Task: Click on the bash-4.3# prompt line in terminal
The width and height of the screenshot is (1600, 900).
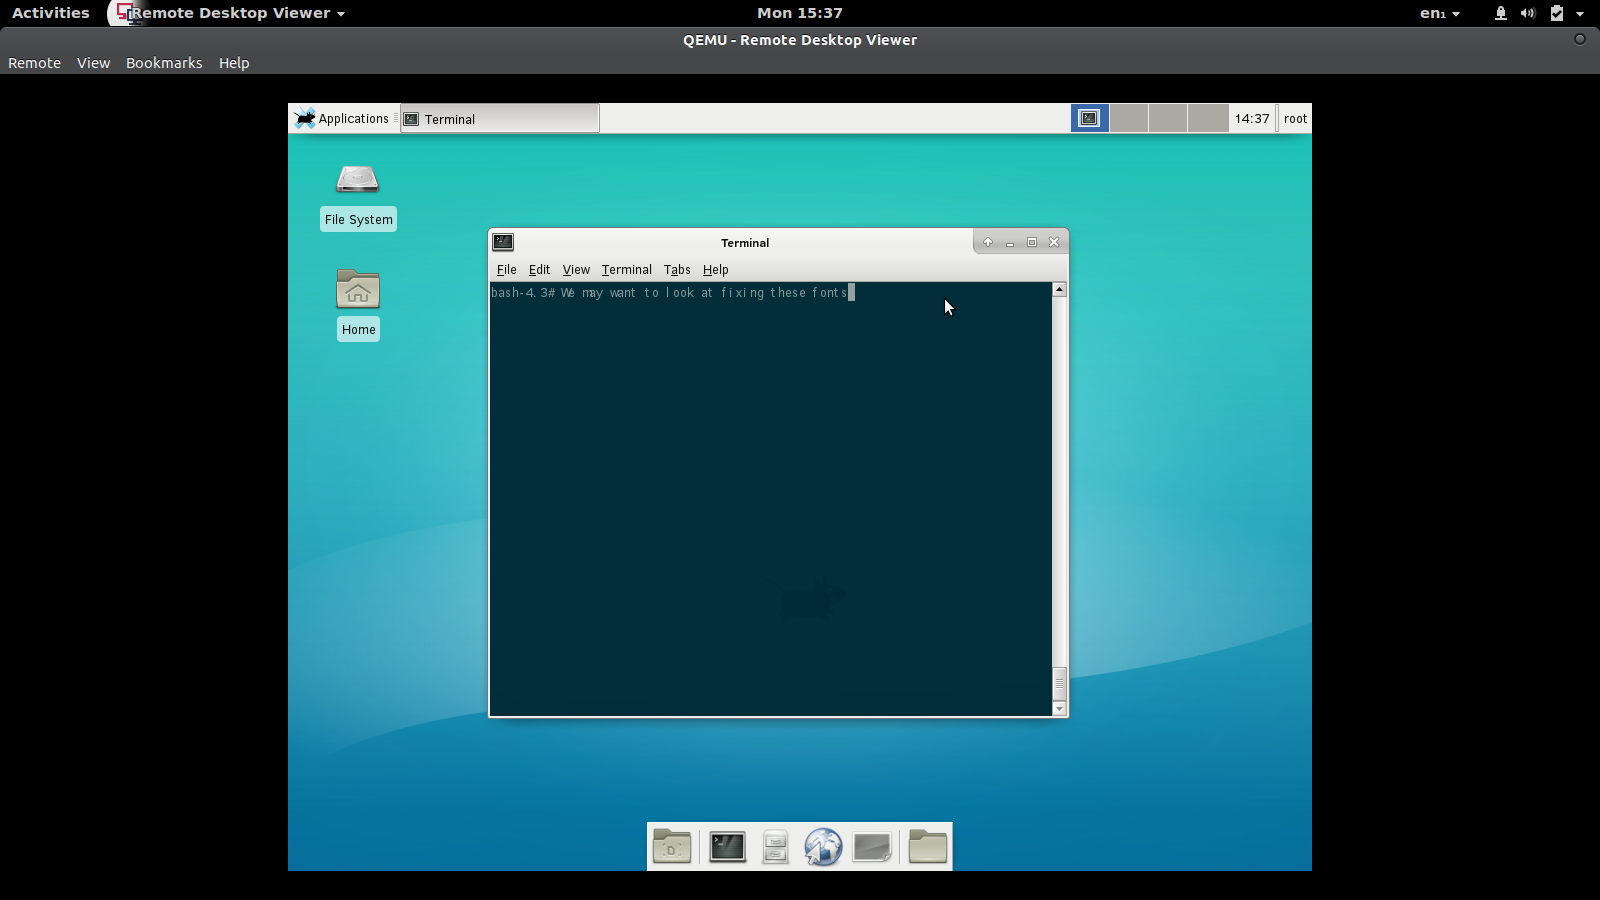Action: pyautogui.click(x=673, y=293)
